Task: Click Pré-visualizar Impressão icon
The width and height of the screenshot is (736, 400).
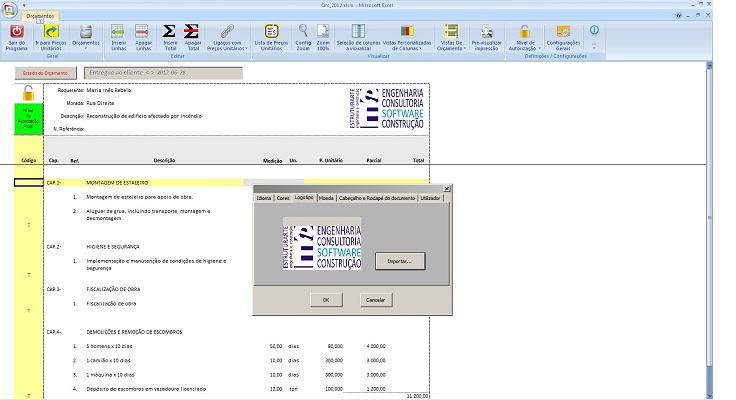Action: [x=485, y=32]
